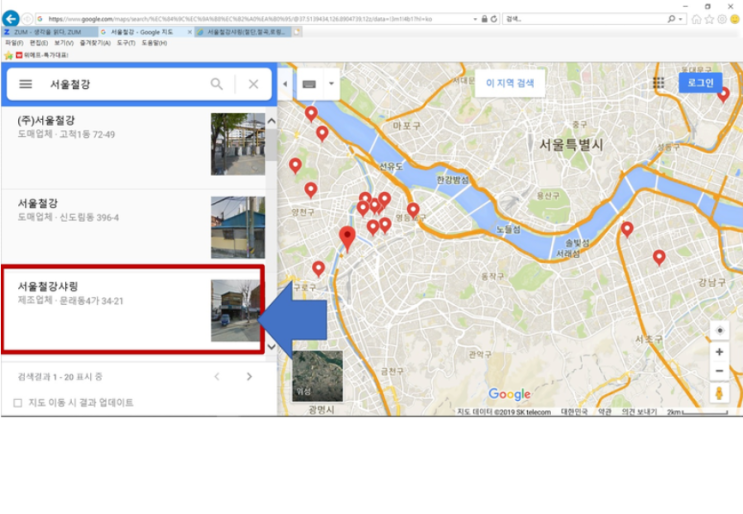Open the 서울철강샤링 result photo
This screenshot has width=743, height=514.
236,311
